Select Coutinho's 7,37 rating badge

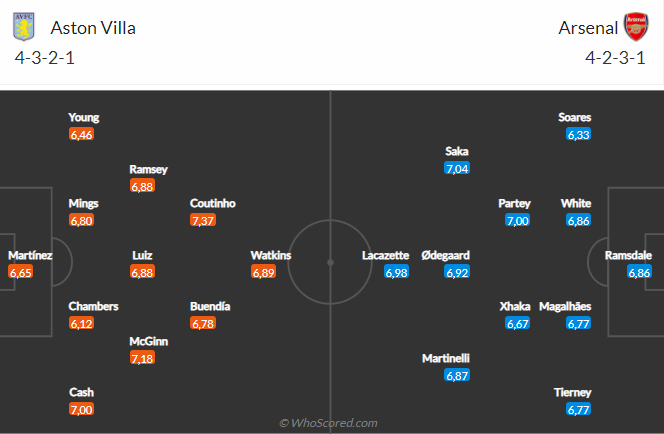(205, 220)
